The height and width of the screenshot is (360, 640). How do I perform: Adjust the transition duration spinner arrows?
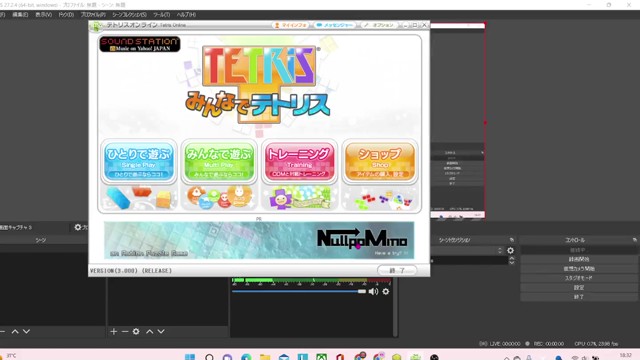(x=512, y=260)
